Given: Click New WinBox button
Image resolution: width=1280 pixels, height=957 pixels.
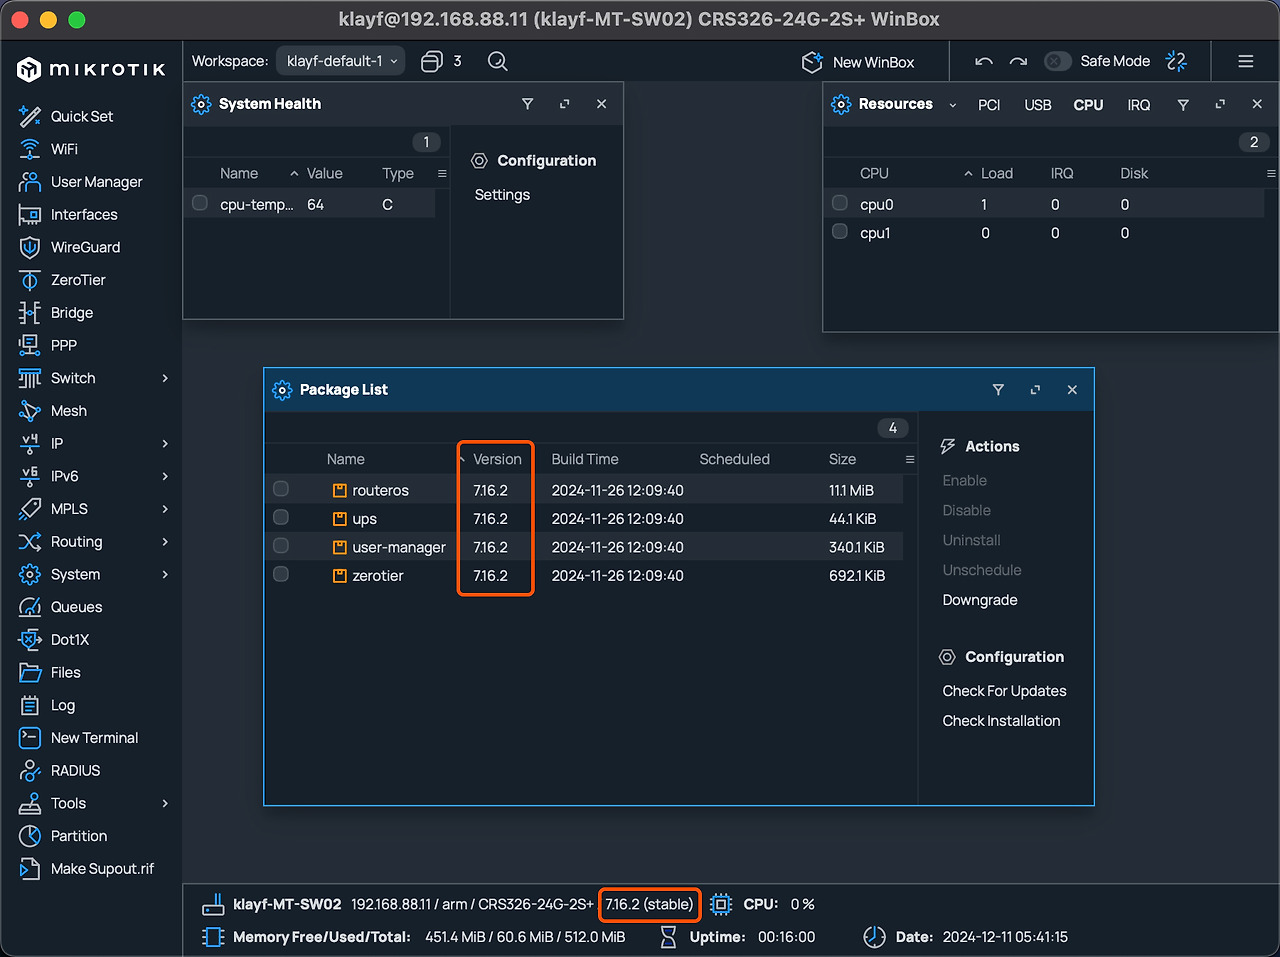Looking at the screenshot, I should coord(858,62).
